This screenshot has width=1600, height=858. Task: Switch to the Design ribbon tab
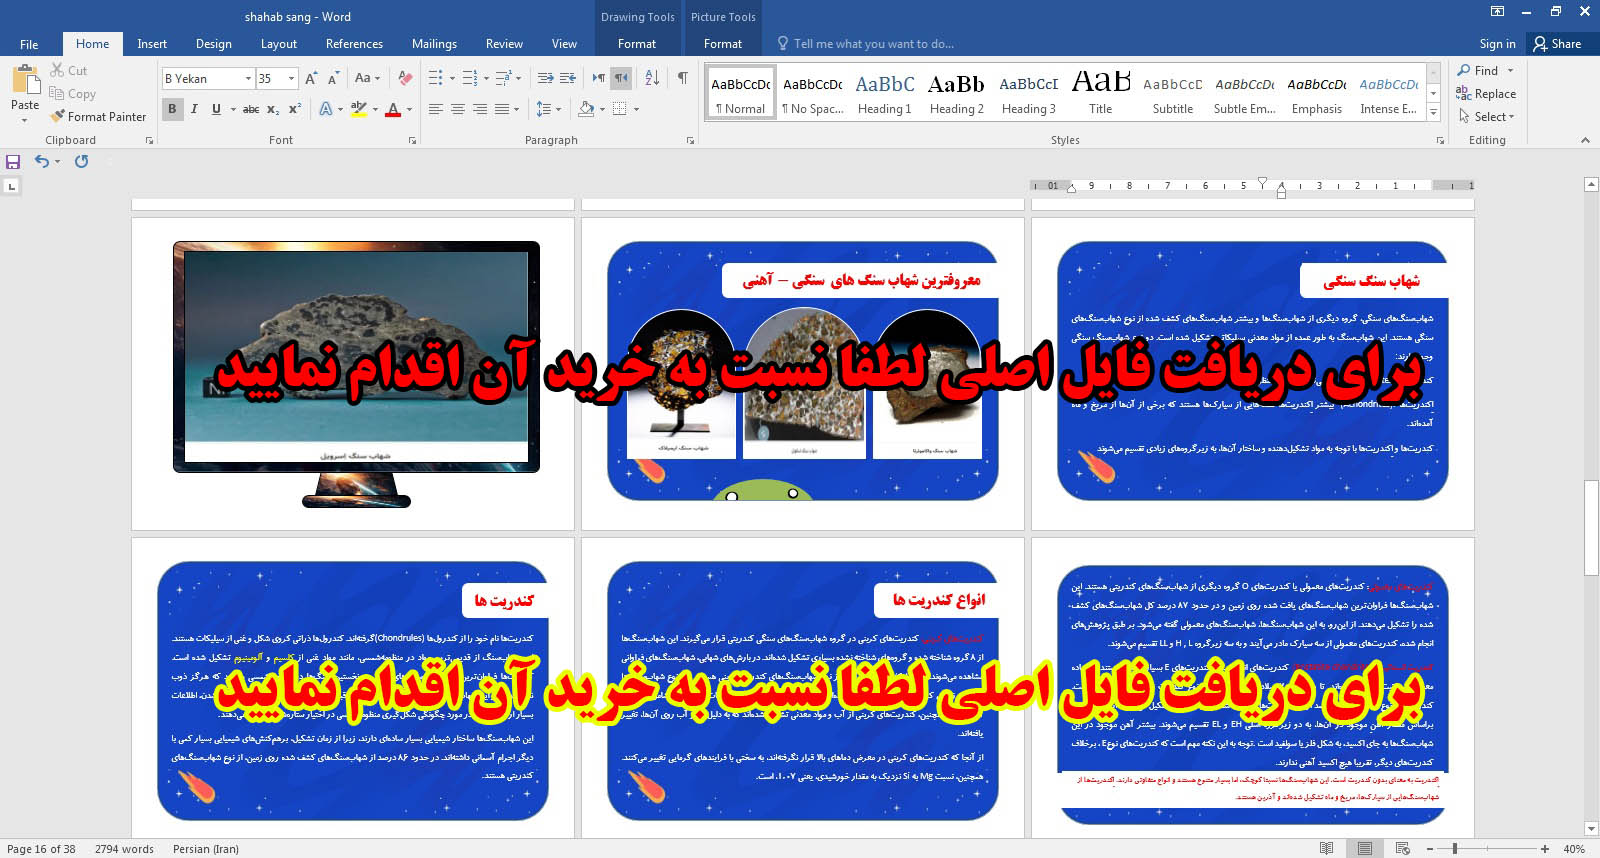pos(213,44)
